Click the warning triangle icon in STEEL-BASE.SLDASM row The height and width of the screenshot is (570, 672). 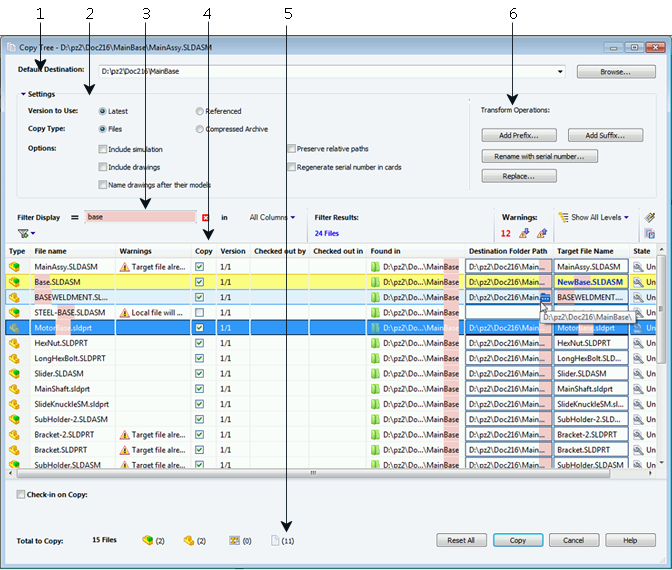[124, 312]
